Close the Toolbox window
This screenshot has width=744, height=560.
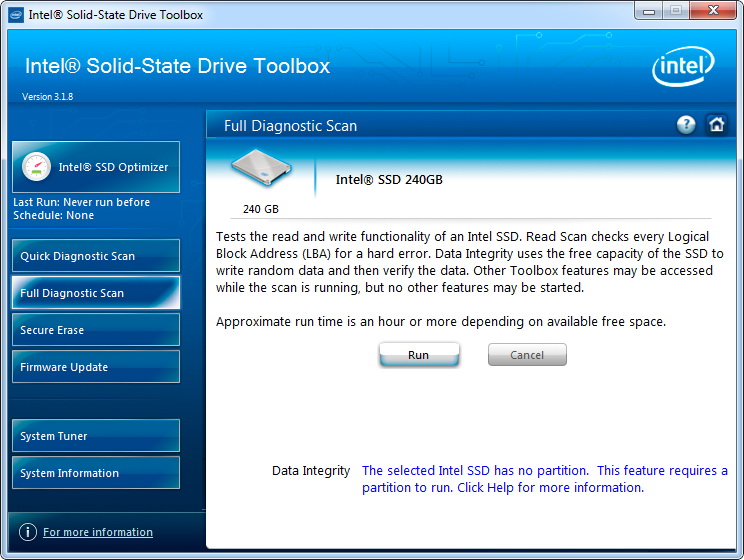713,10
